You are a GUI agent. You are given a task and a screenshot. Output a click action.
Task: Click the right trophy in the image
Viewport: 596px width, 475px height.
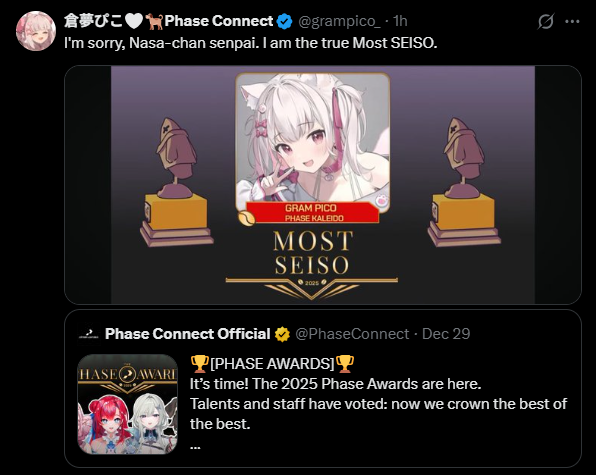(x=464, y=182)
